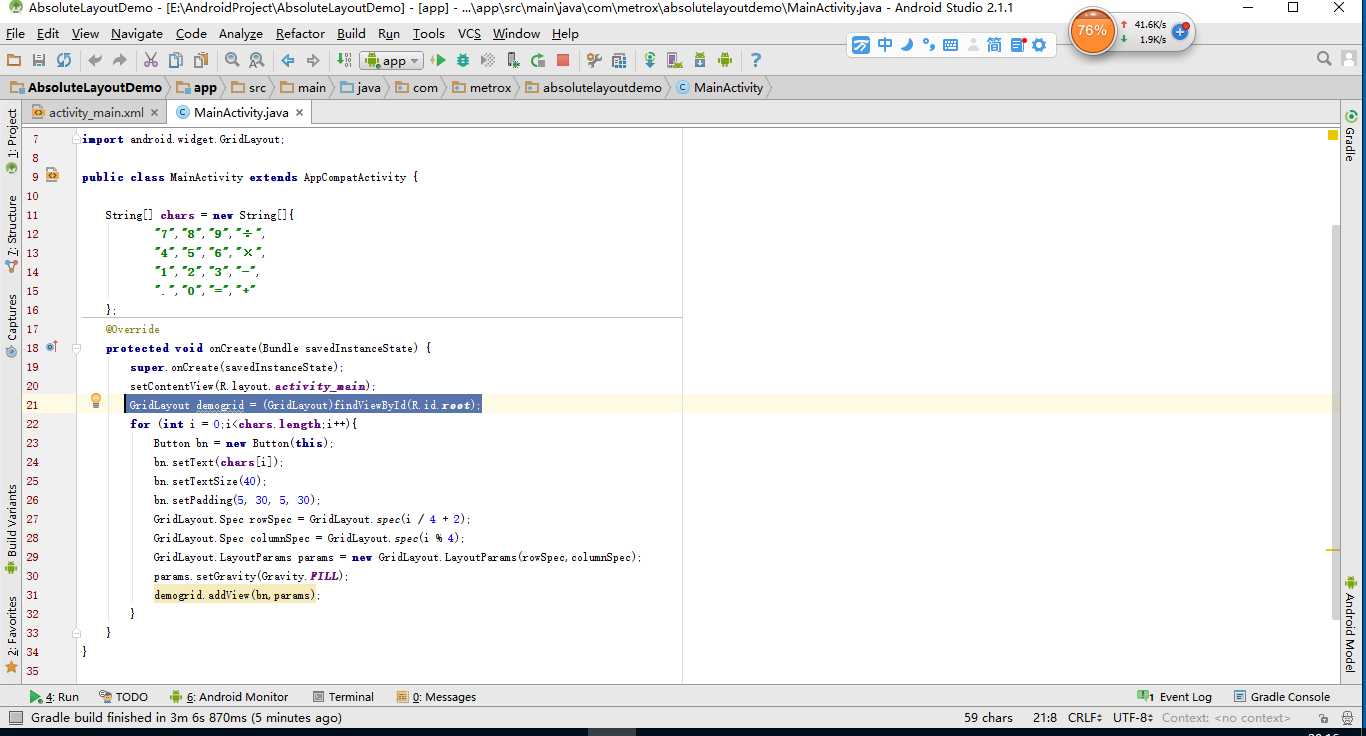Click the Make Project icon
This screenshot has height=736, width=1366.
coord(344,60)
